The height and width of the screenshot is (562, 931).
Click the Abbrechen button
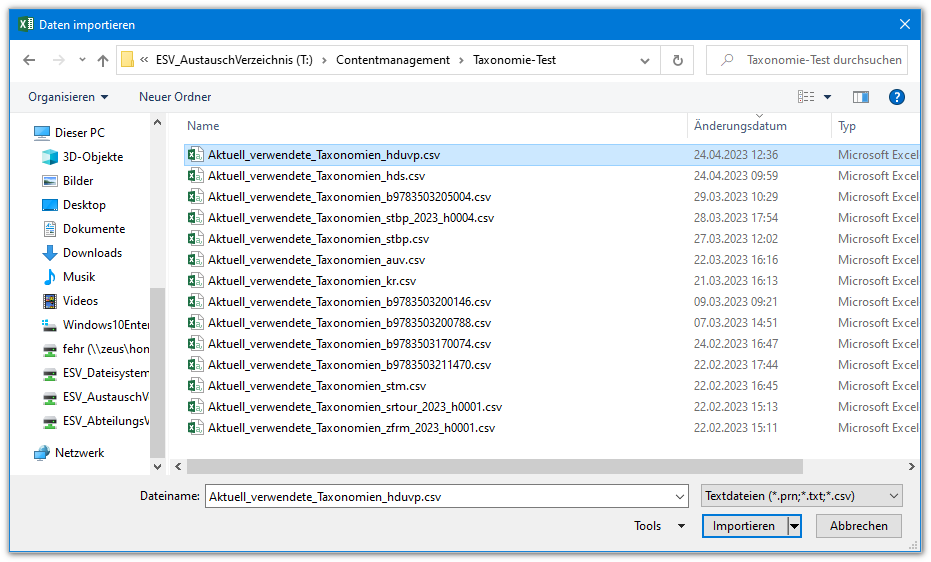pos(858,526)
